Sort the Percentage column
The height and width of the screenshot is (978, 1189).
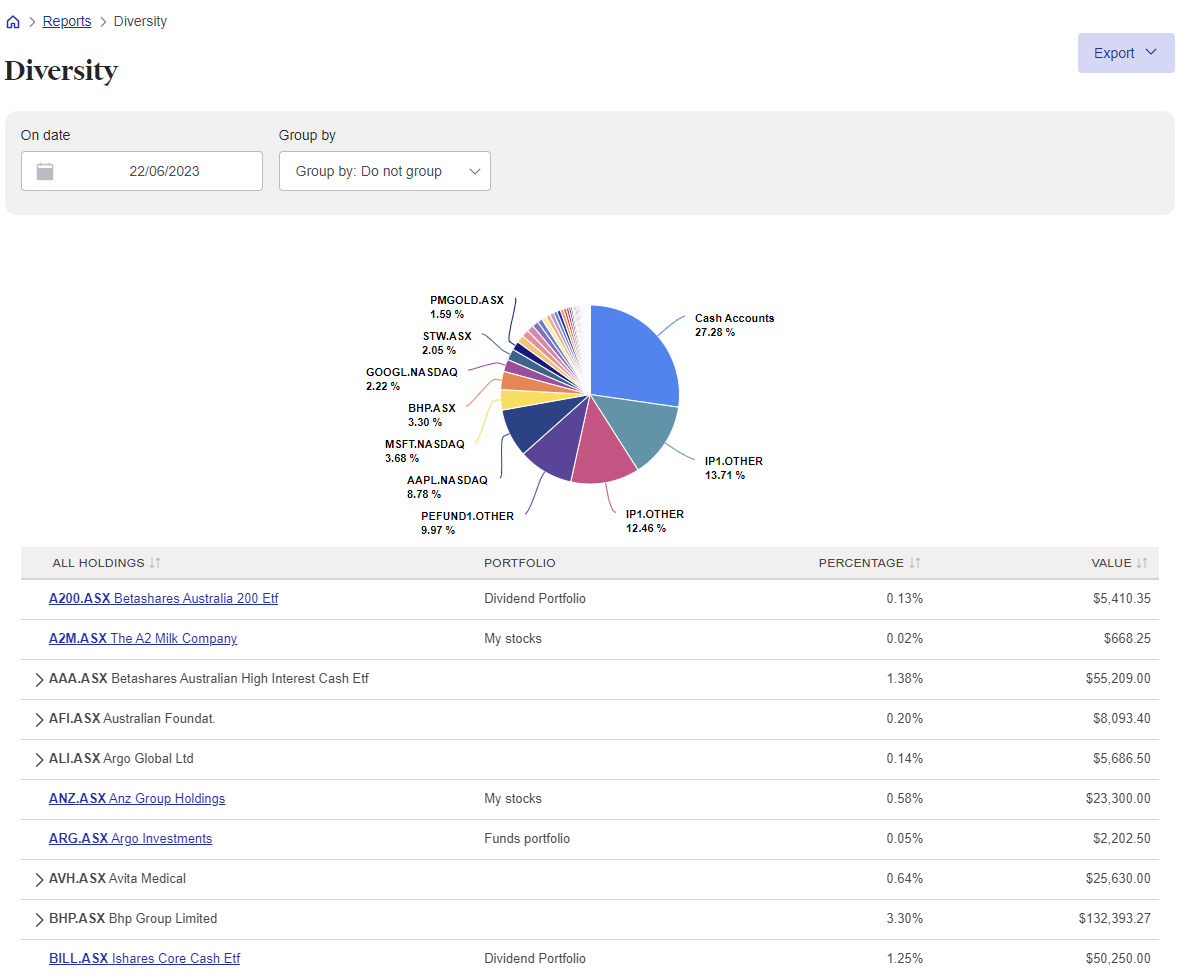pyautogui.click(x=914, y=563)
